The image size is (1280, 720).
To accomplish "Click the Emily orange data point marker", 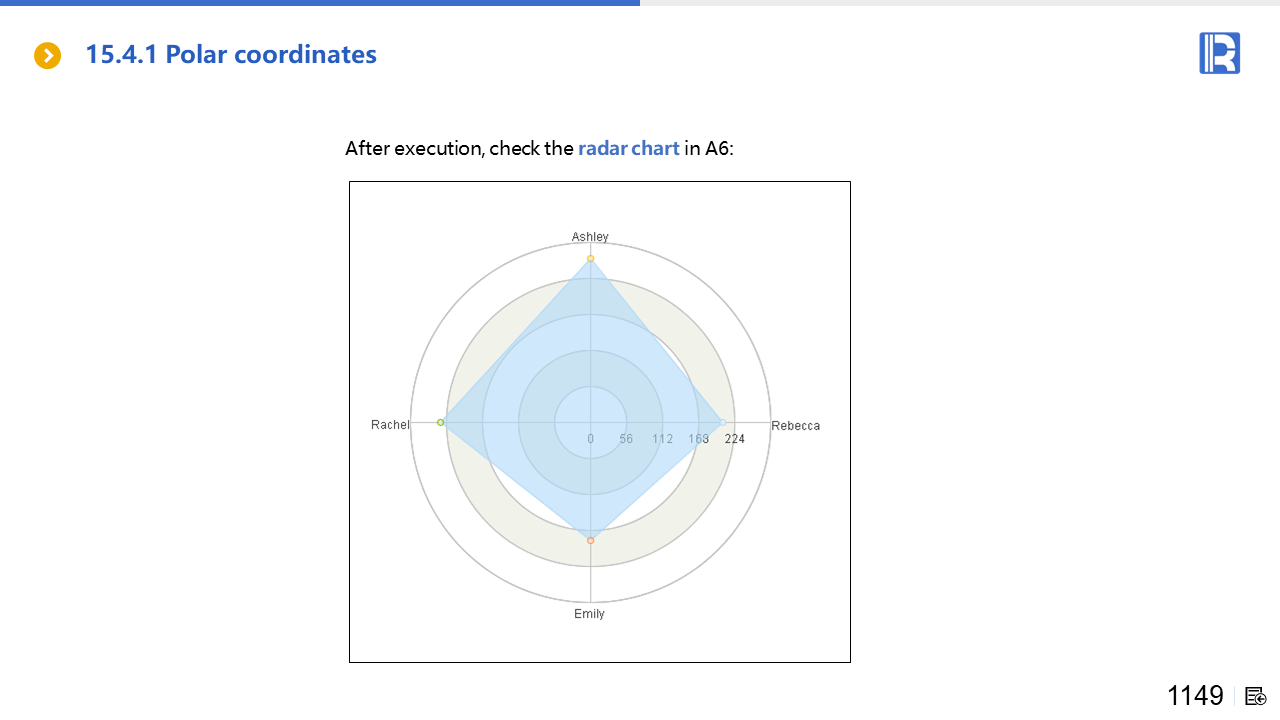I will [590, 541].
